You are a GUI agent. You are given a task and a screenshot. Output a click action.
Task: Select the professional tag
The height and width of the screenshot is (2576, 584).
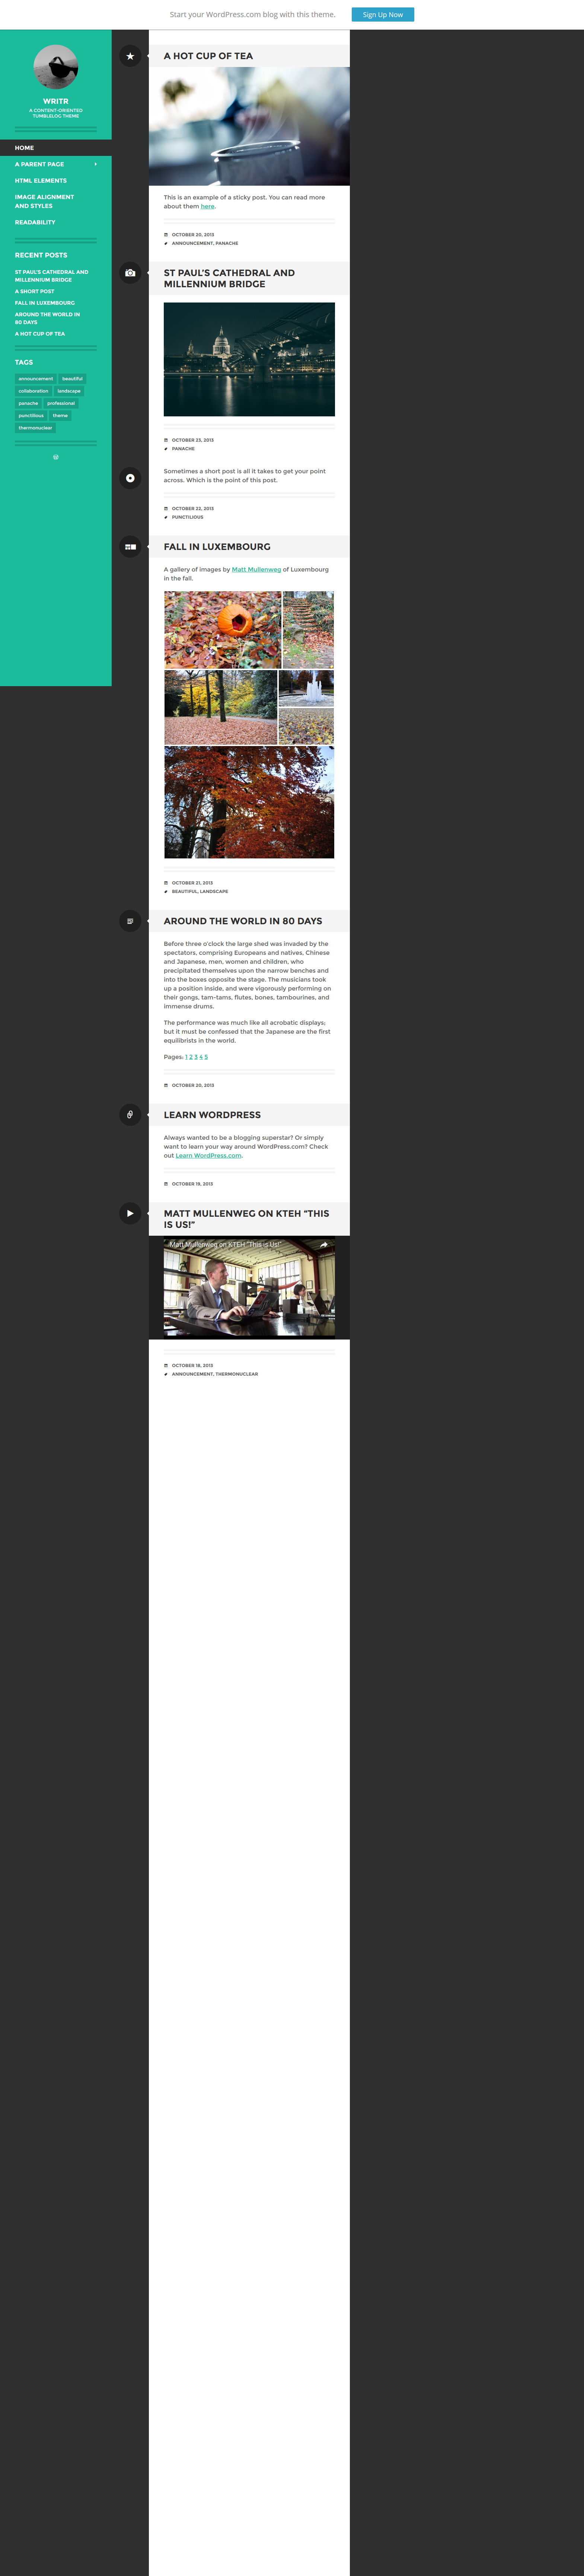tap(61, 403)
